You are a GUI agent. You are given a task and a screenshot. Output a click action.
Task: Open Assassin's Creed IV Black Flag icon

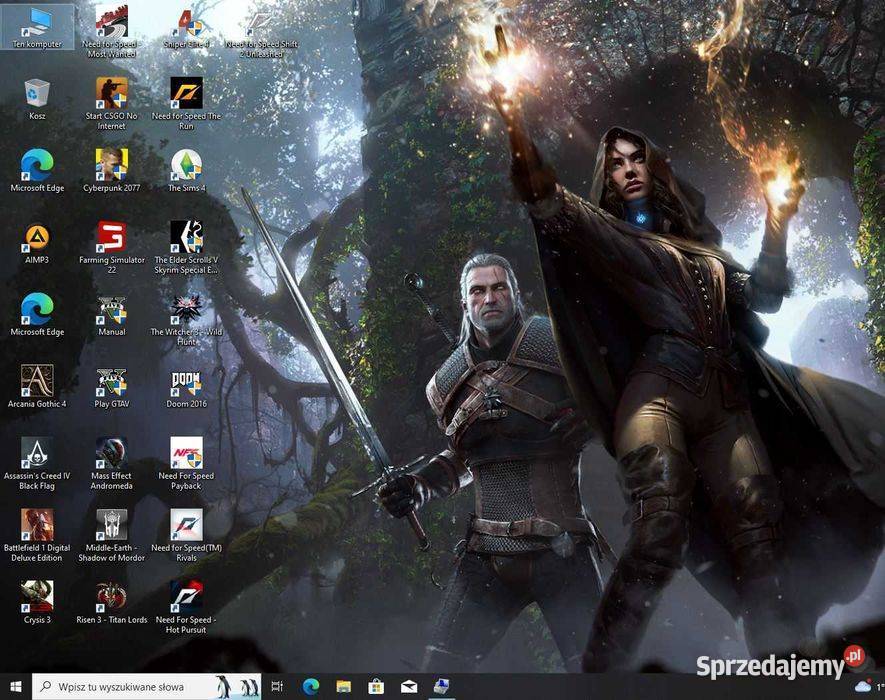[x=37, y=454]
